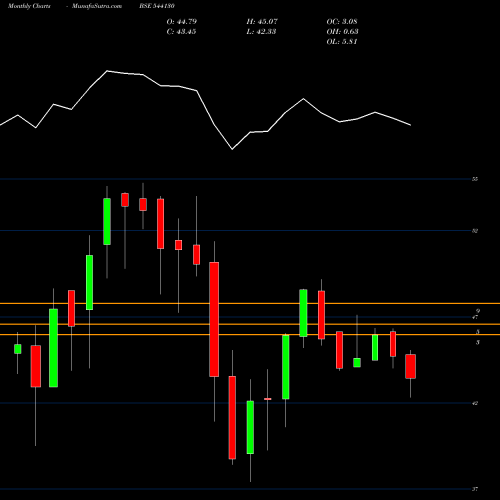Viewport: 500px width, 500px height.
Task: Click the MunafaSutra.com label
Action: click(x=97, y=6)
